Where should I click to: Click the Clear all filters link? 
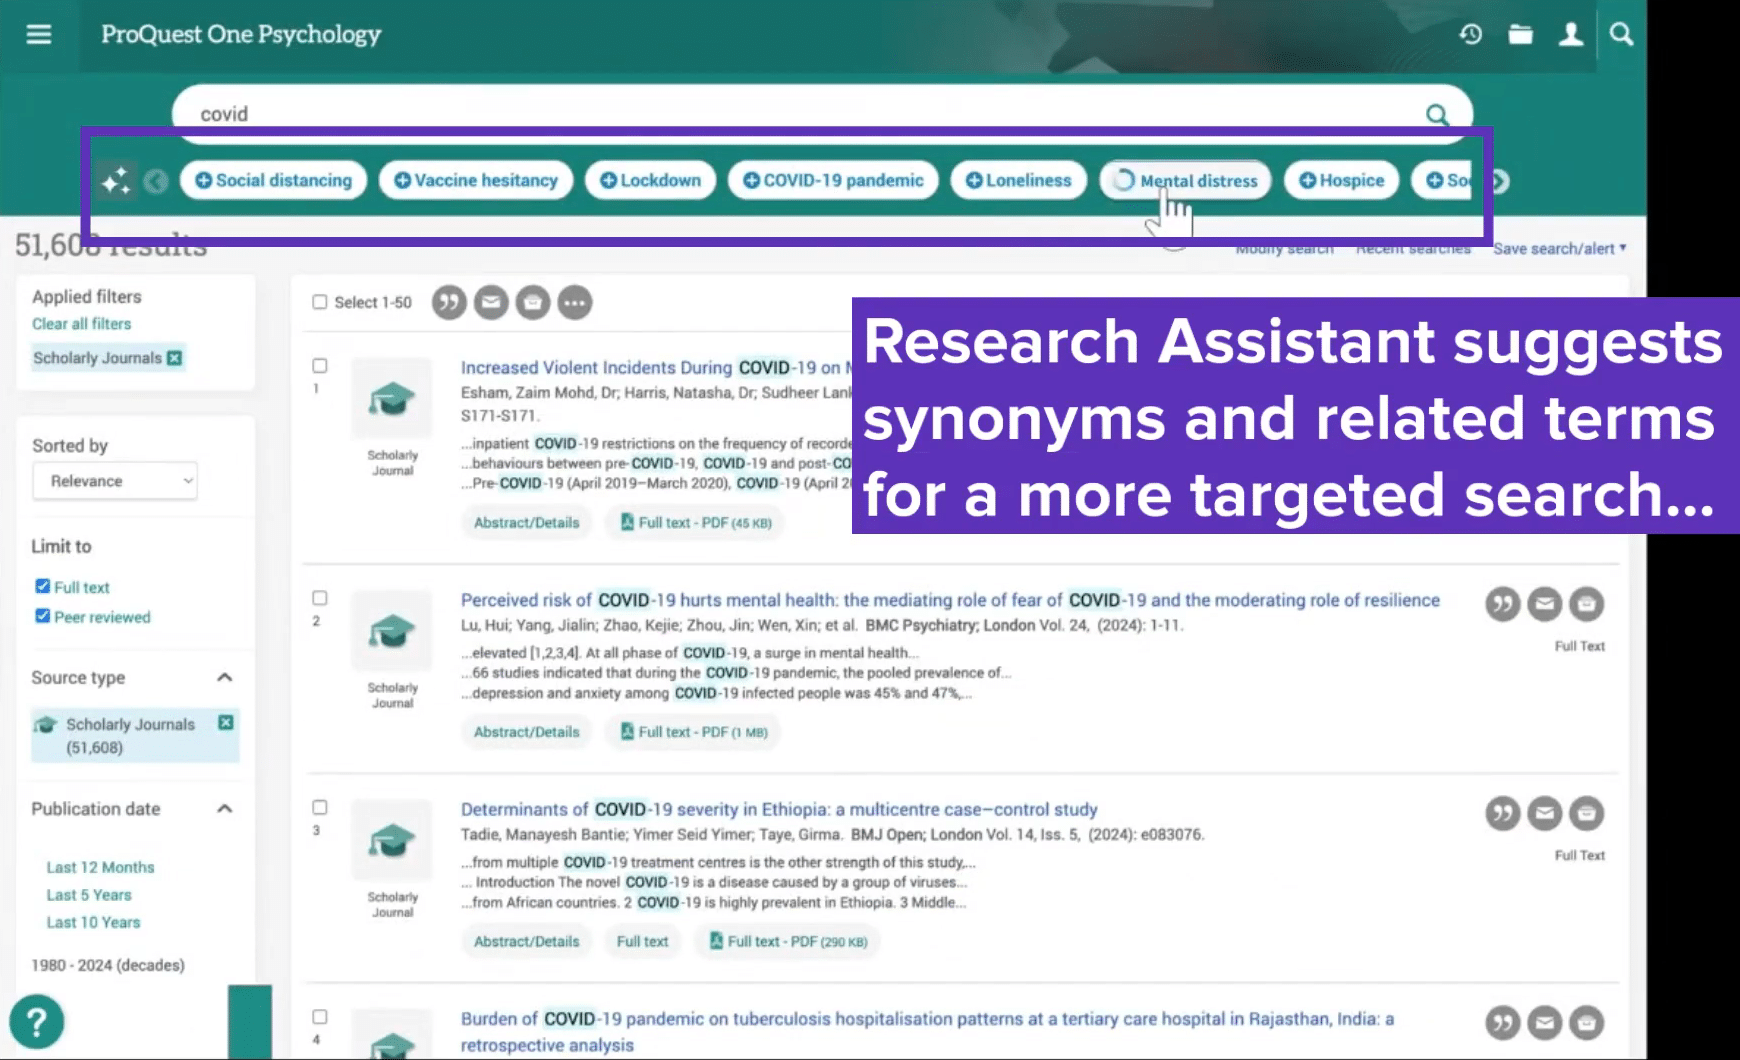click(x=81, y=324)
